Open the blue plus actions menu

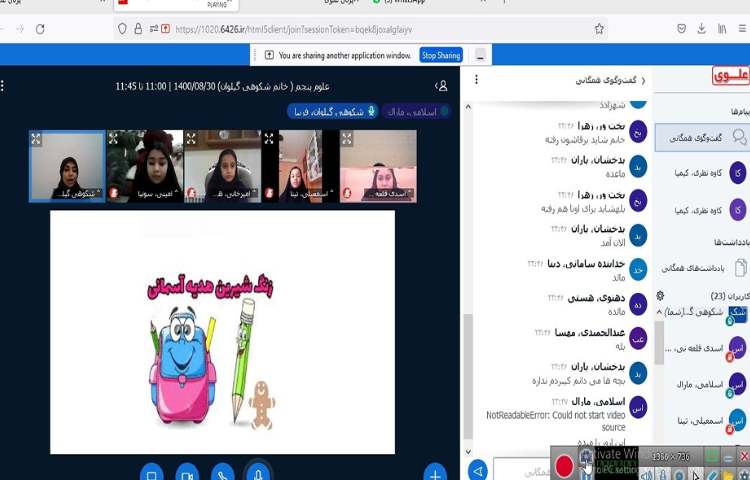(435, 472)
